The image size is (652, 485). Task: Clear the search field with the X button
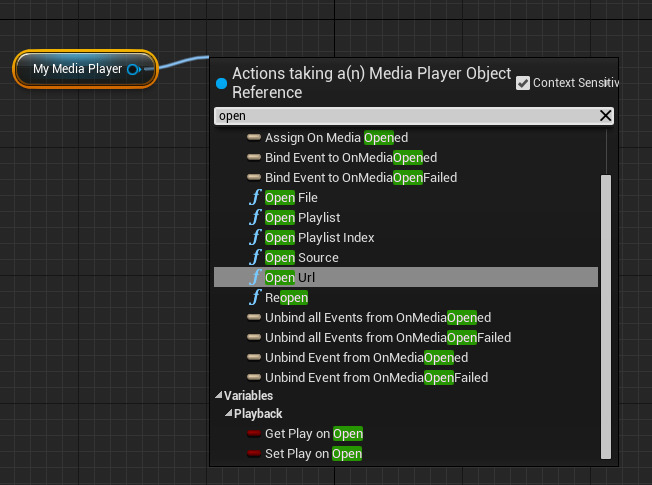[x=605, y=116]
